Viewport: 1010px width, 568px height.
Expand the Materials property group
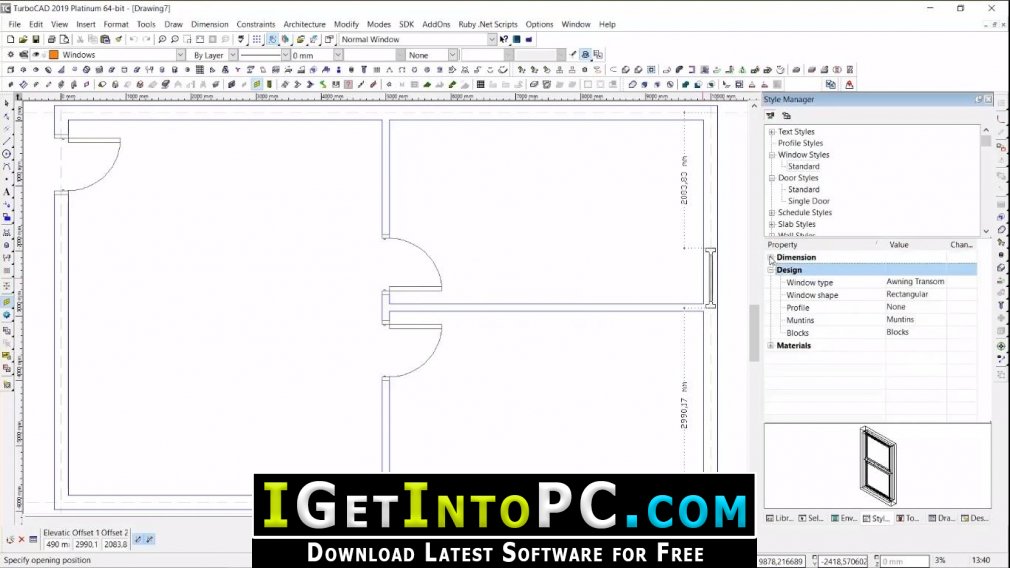(x=770, y=346)
